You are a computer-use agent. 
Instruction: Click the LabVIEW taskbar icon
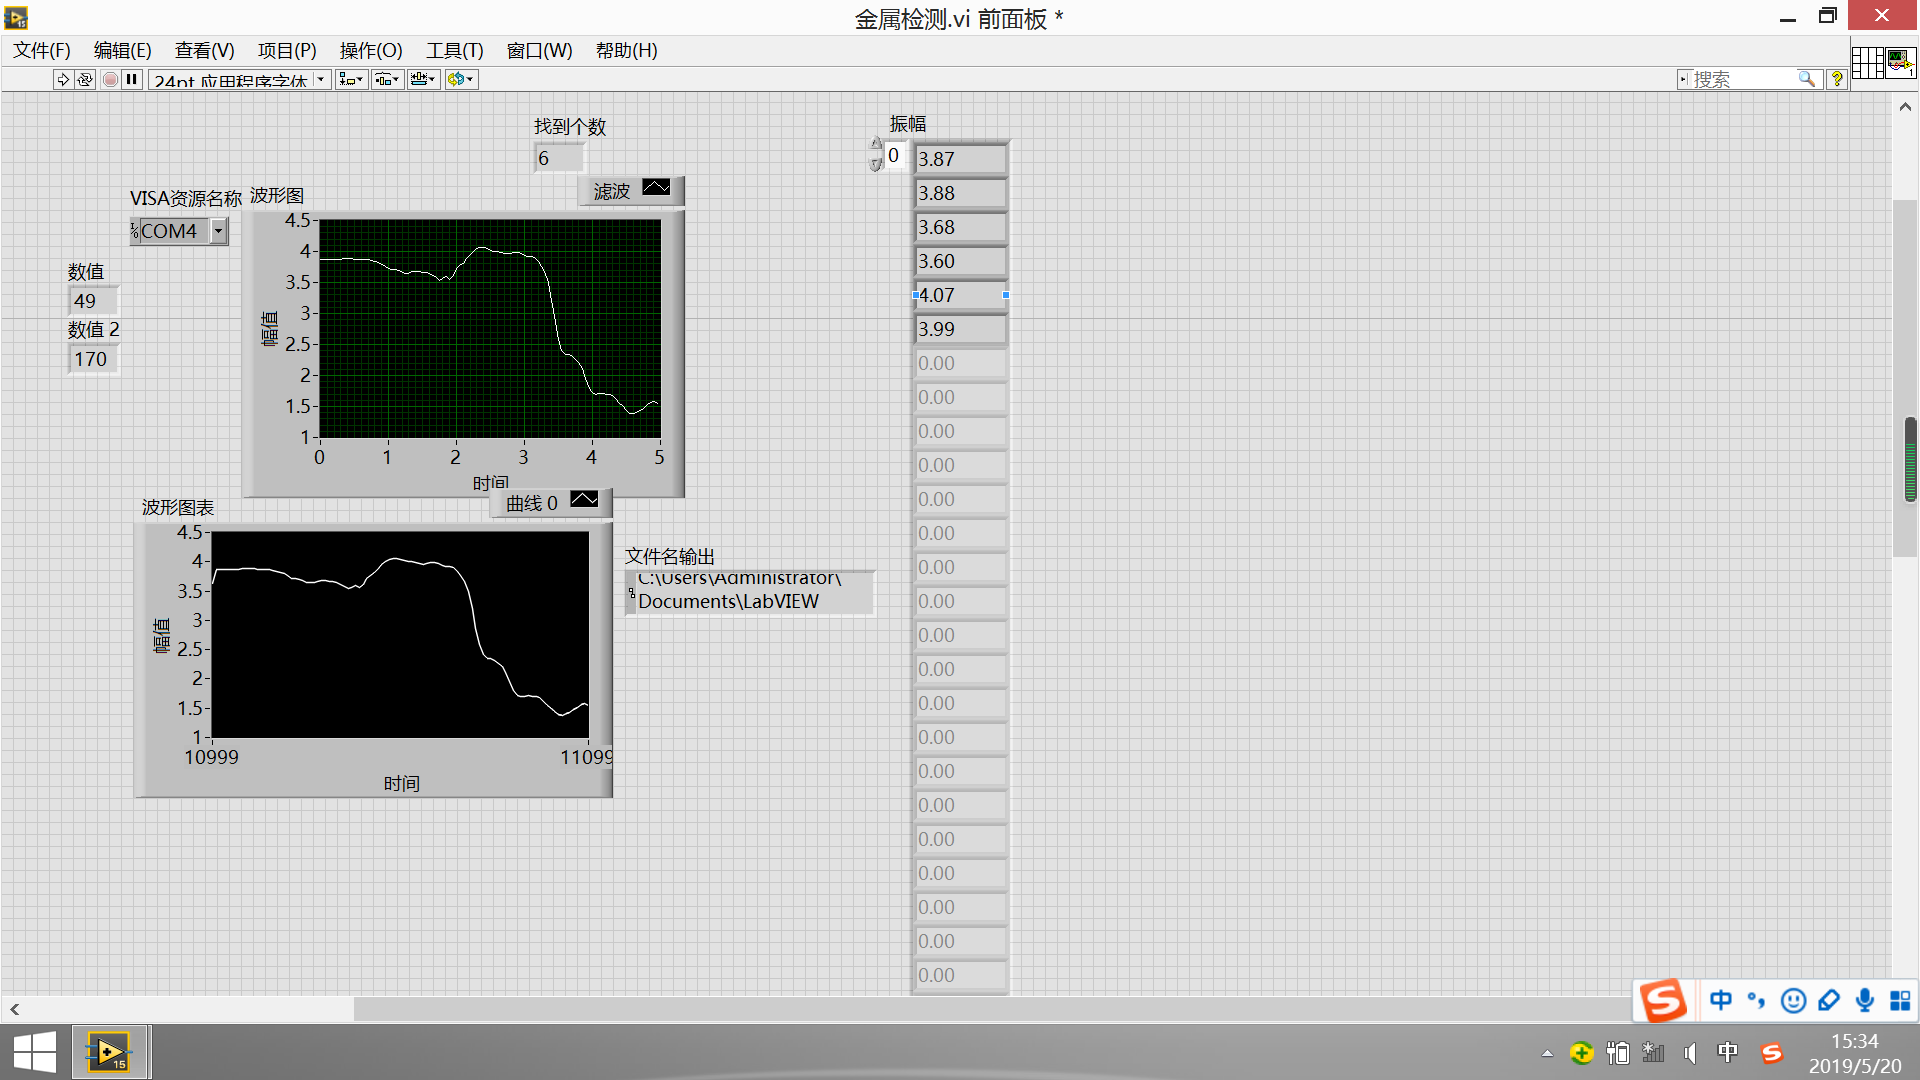coord(109,1052)
